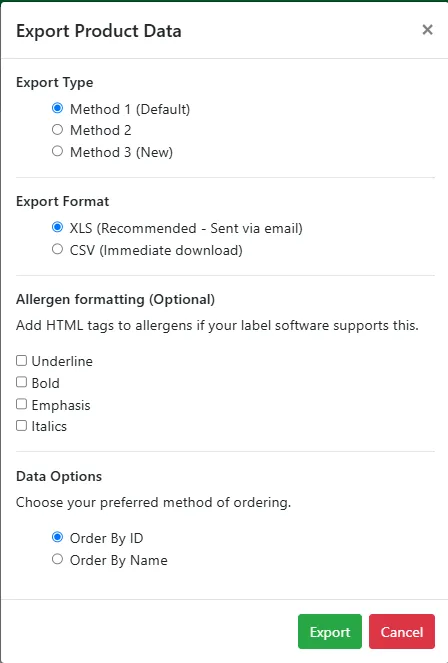Choose the Order By Name radio button
448x663 pixels.
57,559
